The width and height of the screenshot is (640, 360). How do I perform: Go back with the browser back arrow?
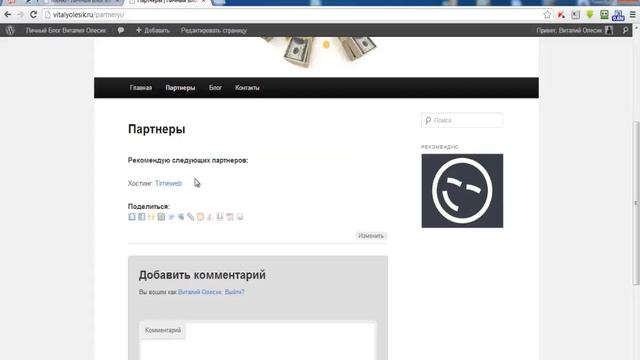click(8, 15)
